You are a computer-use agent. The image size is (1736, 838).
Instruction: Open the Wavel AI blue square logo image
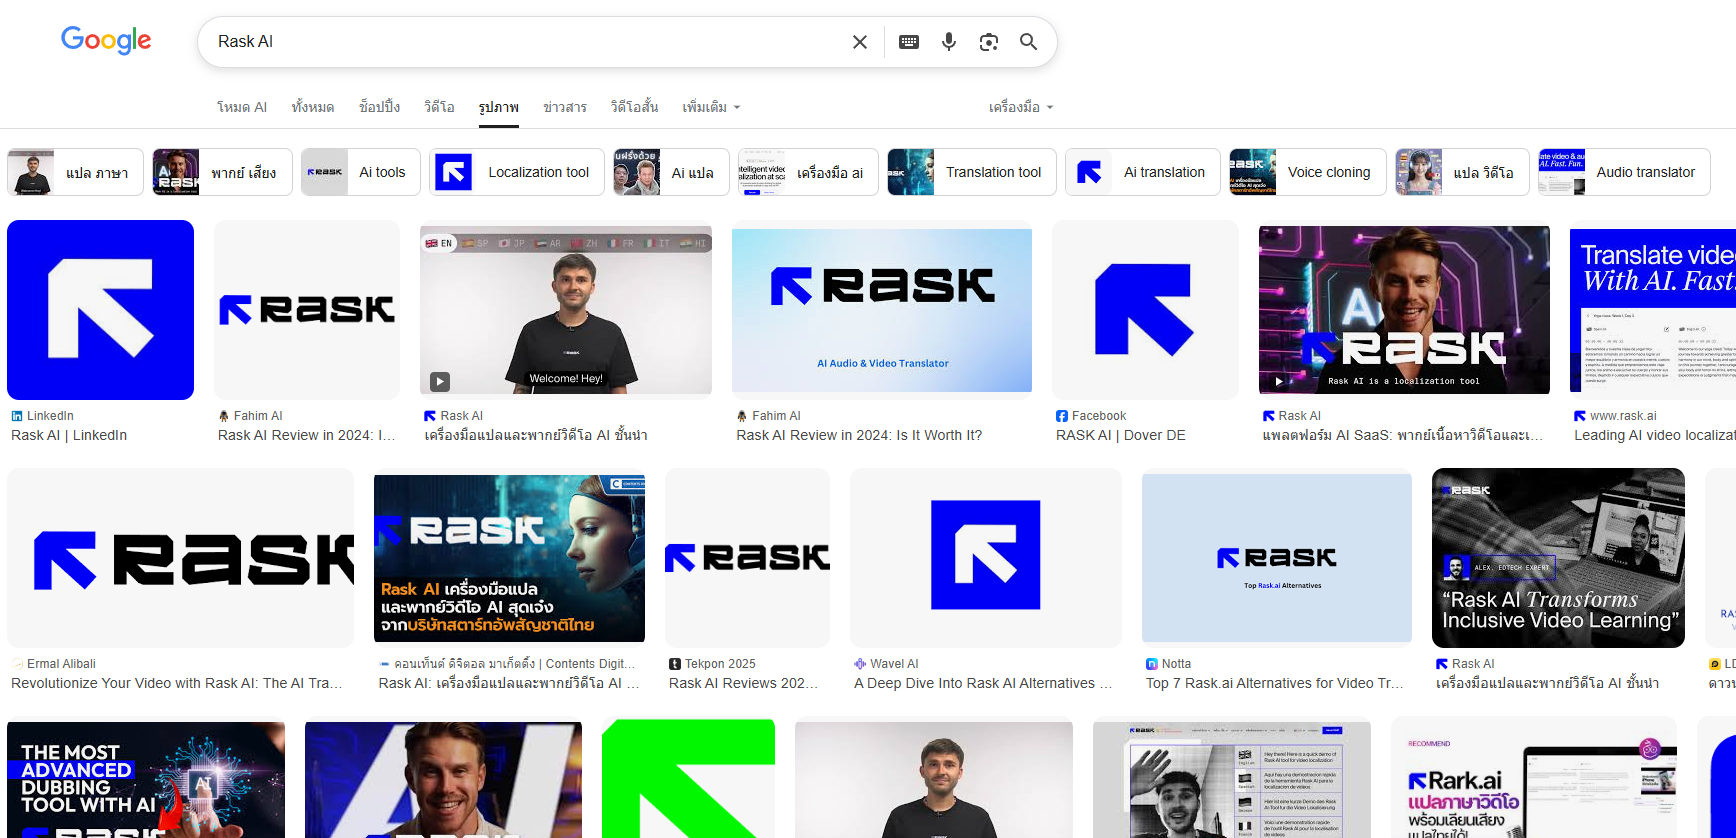point(986,558)
